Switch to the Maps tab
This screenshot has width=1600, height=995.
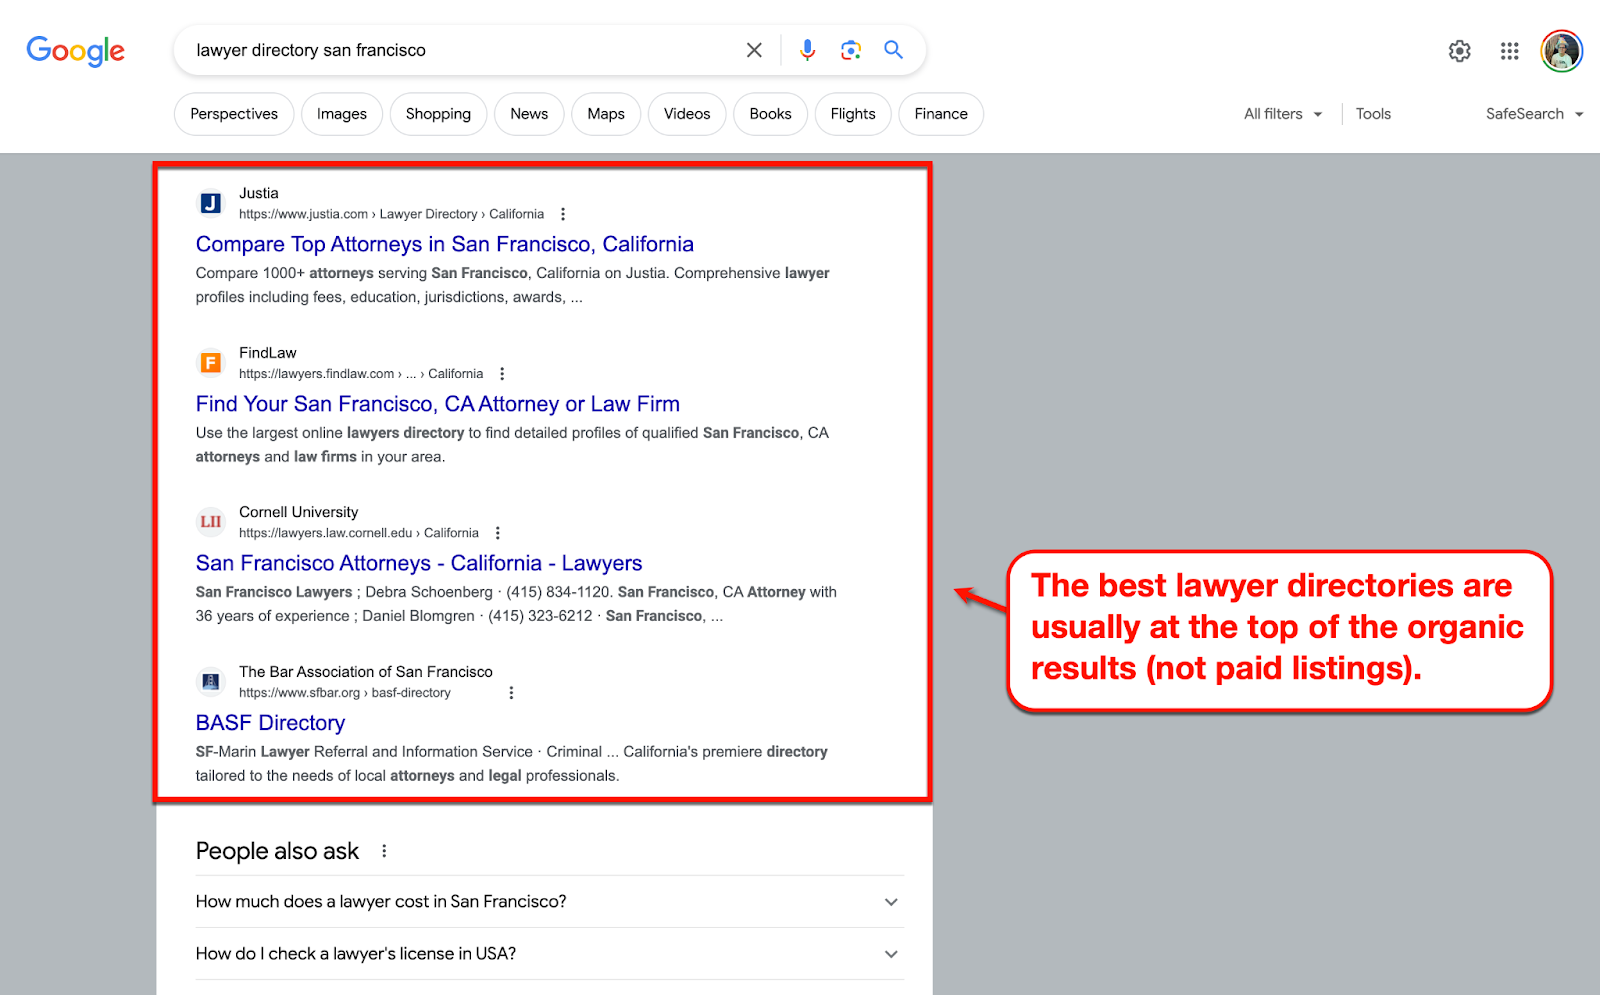click(x=606, y=114)
